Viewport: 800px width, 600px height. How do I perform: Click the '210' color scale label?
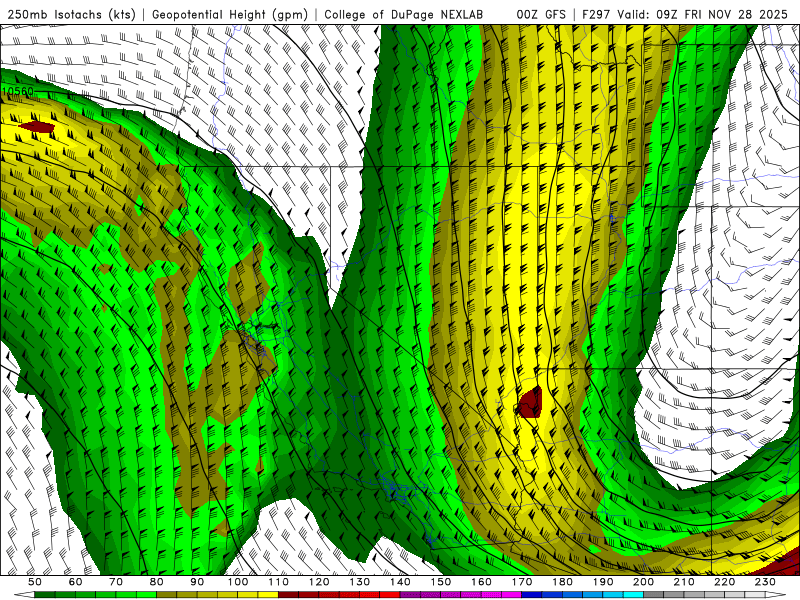(684, 582)
